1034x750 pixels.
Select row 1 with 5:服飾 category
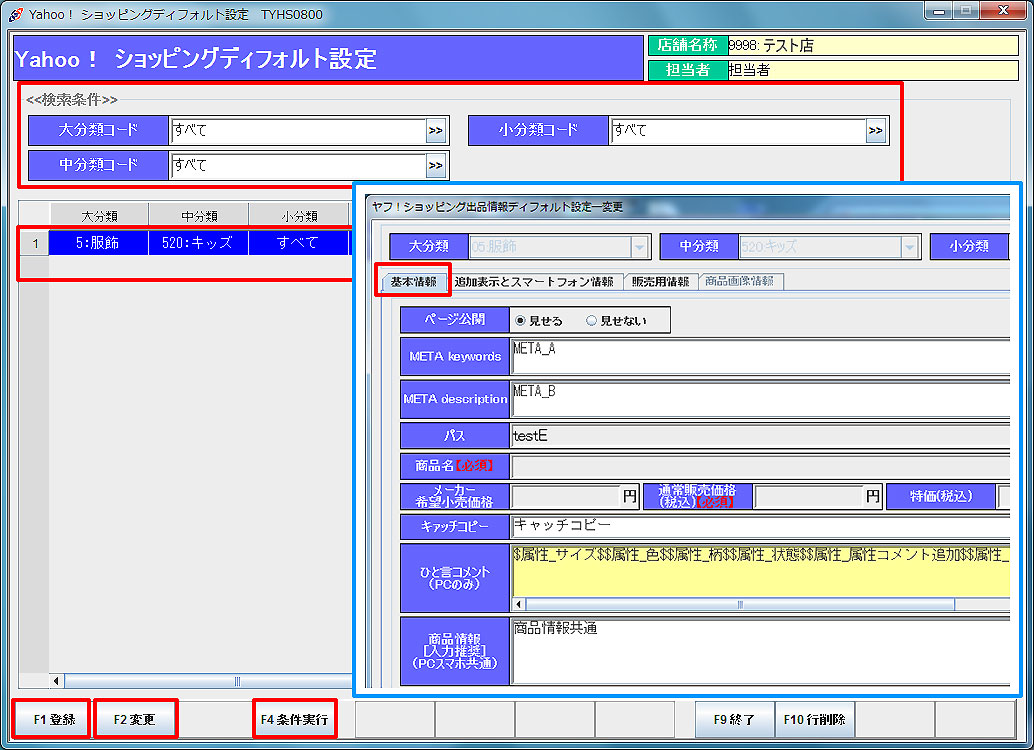[x=98, y=243]
